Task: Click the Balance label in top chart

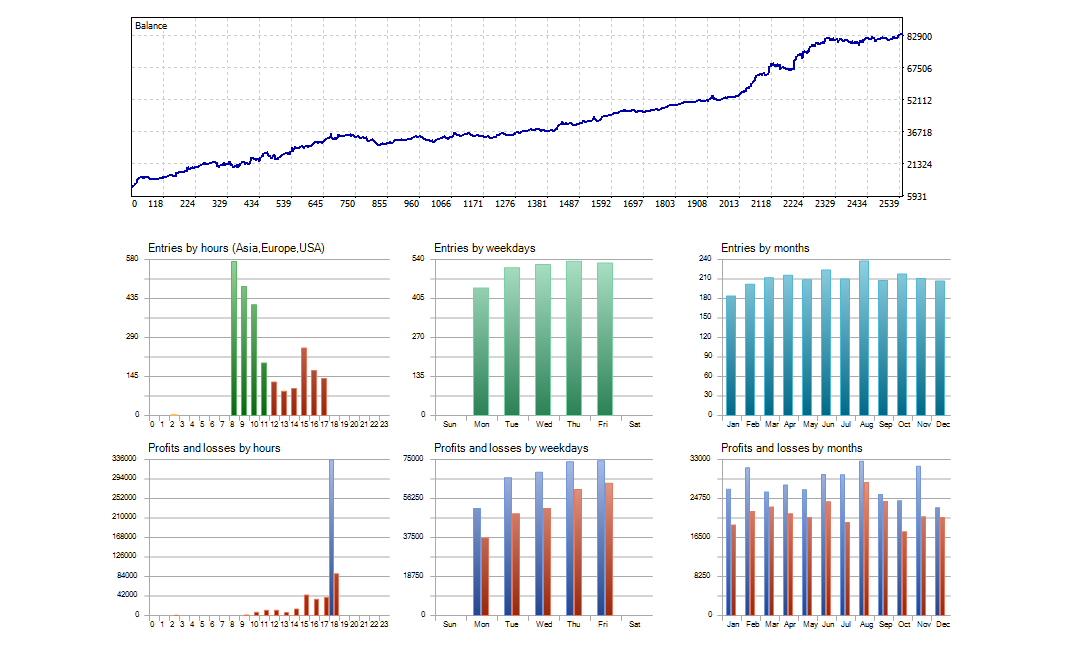Action: (151, 26)
